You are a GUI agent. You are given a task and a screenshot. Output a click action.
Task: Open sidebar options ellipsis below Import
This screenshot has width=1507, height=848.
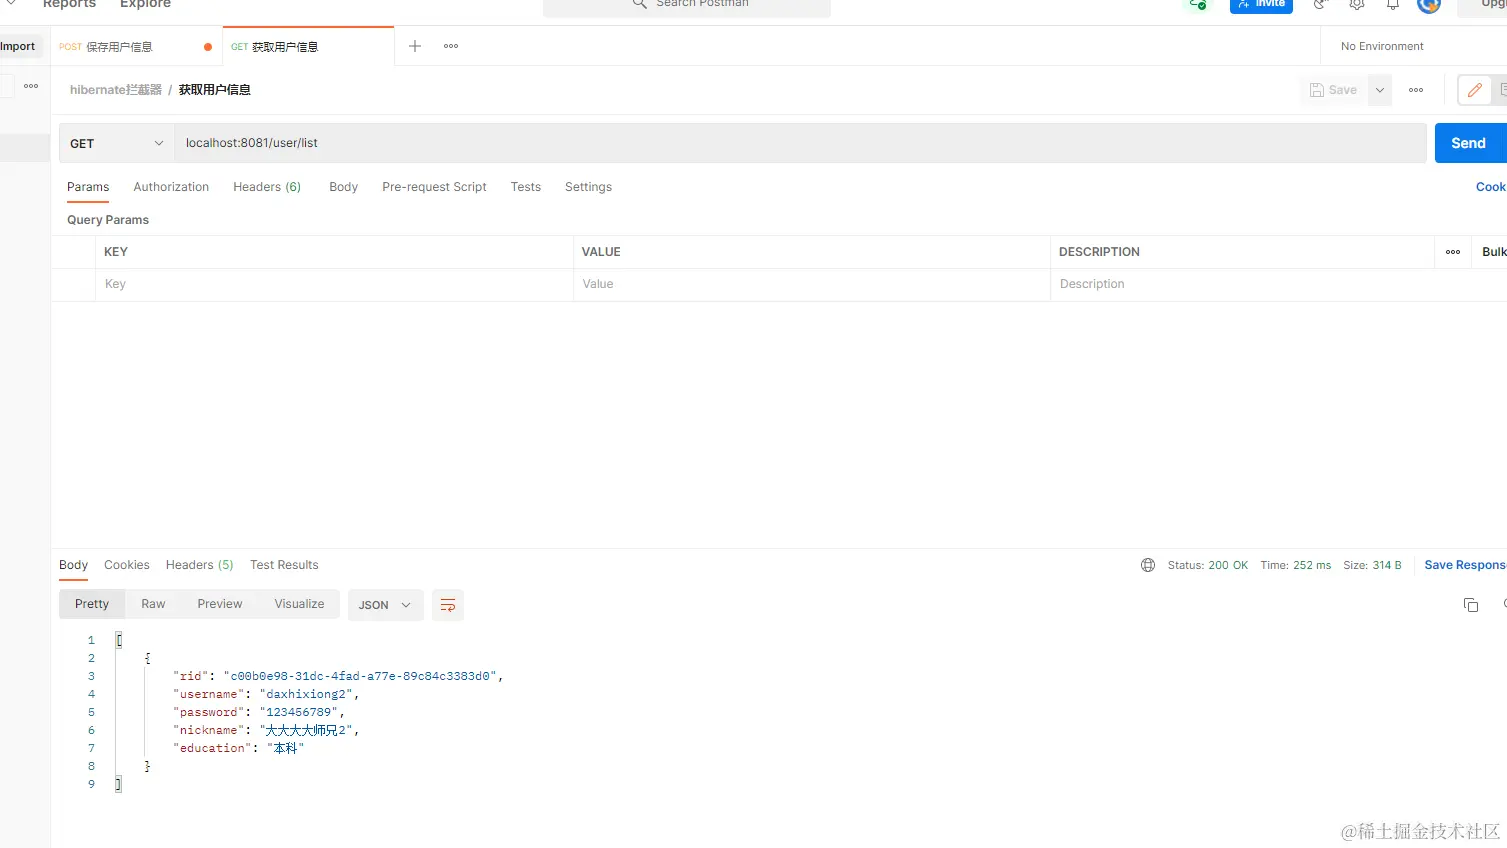(x=31, y=86)
